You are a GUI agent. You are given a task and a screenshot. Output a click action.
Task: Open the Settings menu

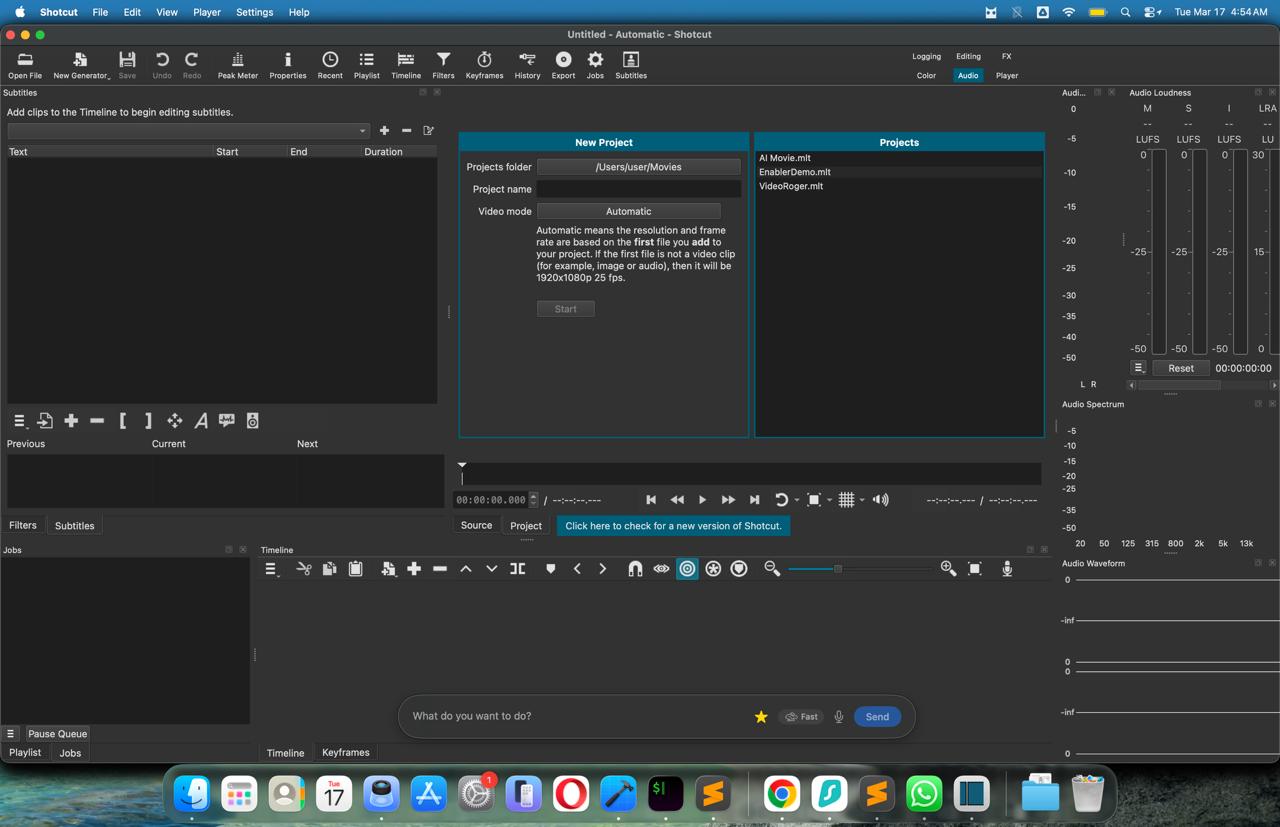(x=254, y=12)
